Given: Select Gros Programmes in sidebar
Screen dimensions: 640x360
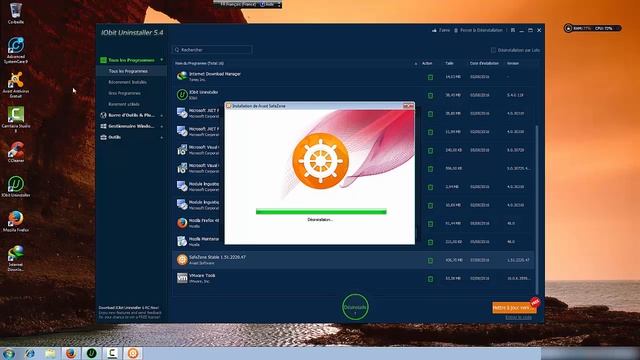Looking at the screenshot, I should [124, 93].
